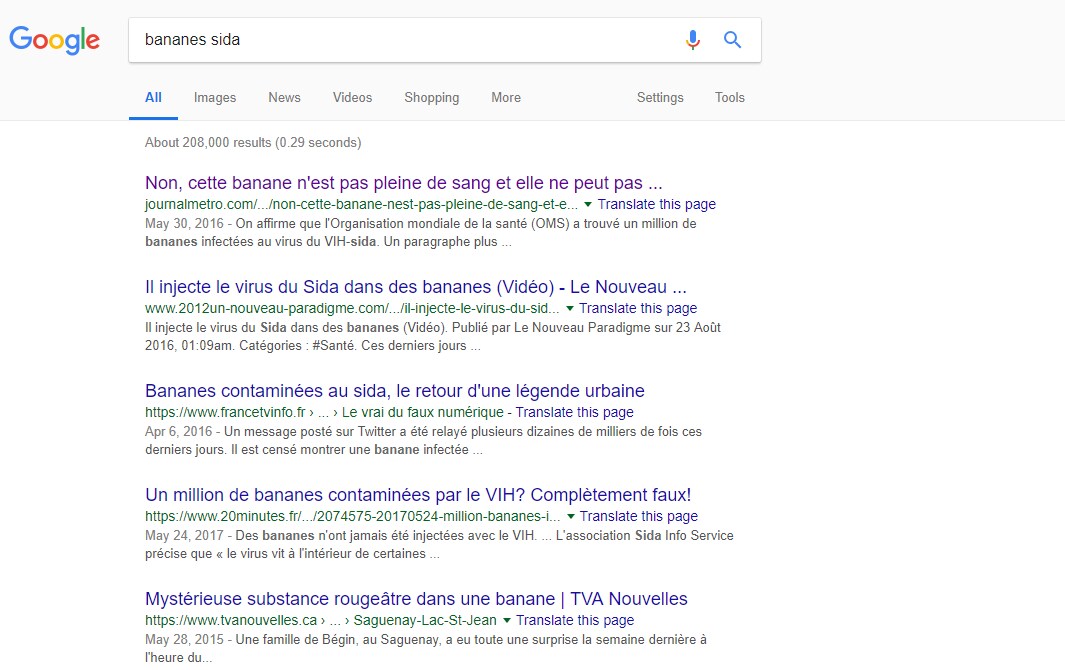Open search Tools
The width and height of the screenshot is (1065, 670).
tap(729, 98)
